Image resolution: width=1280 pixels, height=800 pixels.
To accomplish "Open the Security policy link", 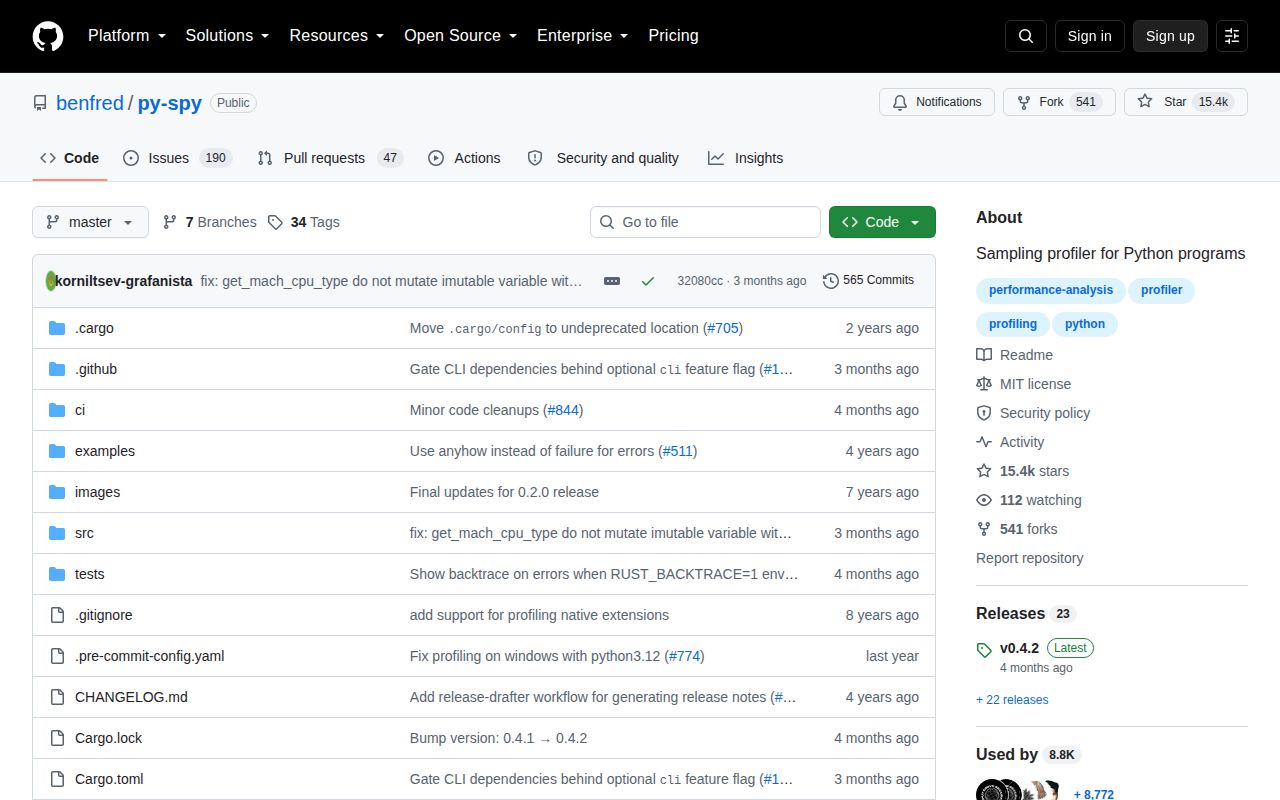I will 1033,413.
